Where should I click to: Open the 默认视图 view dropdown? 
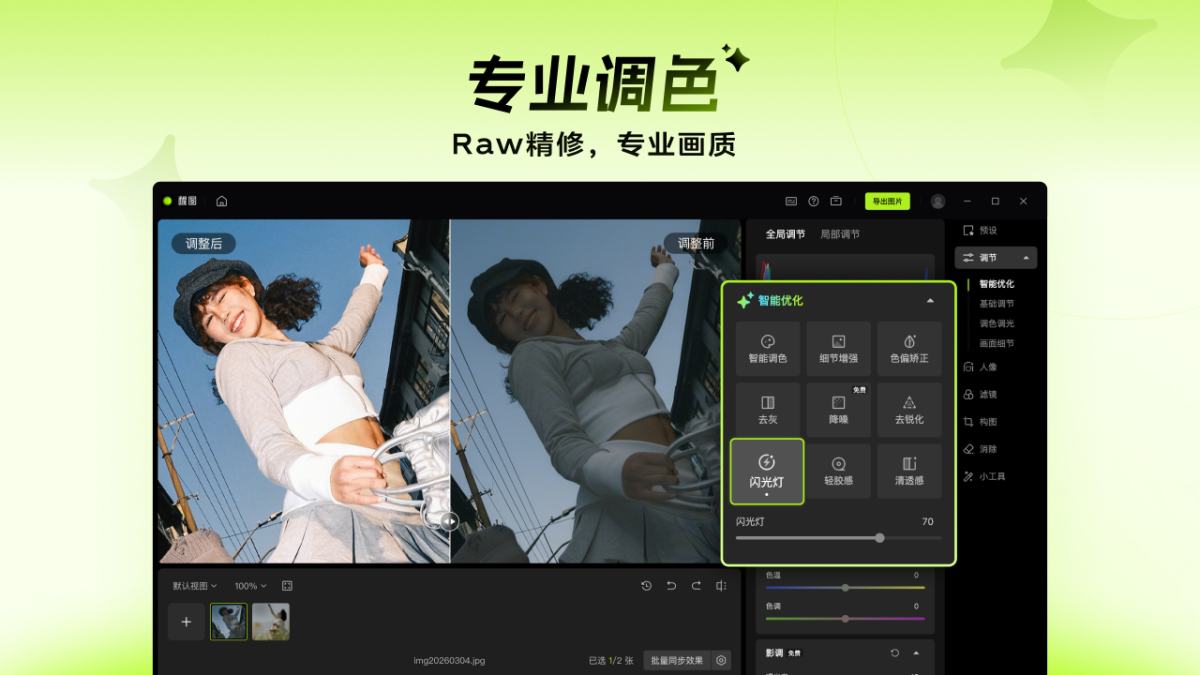195,586
